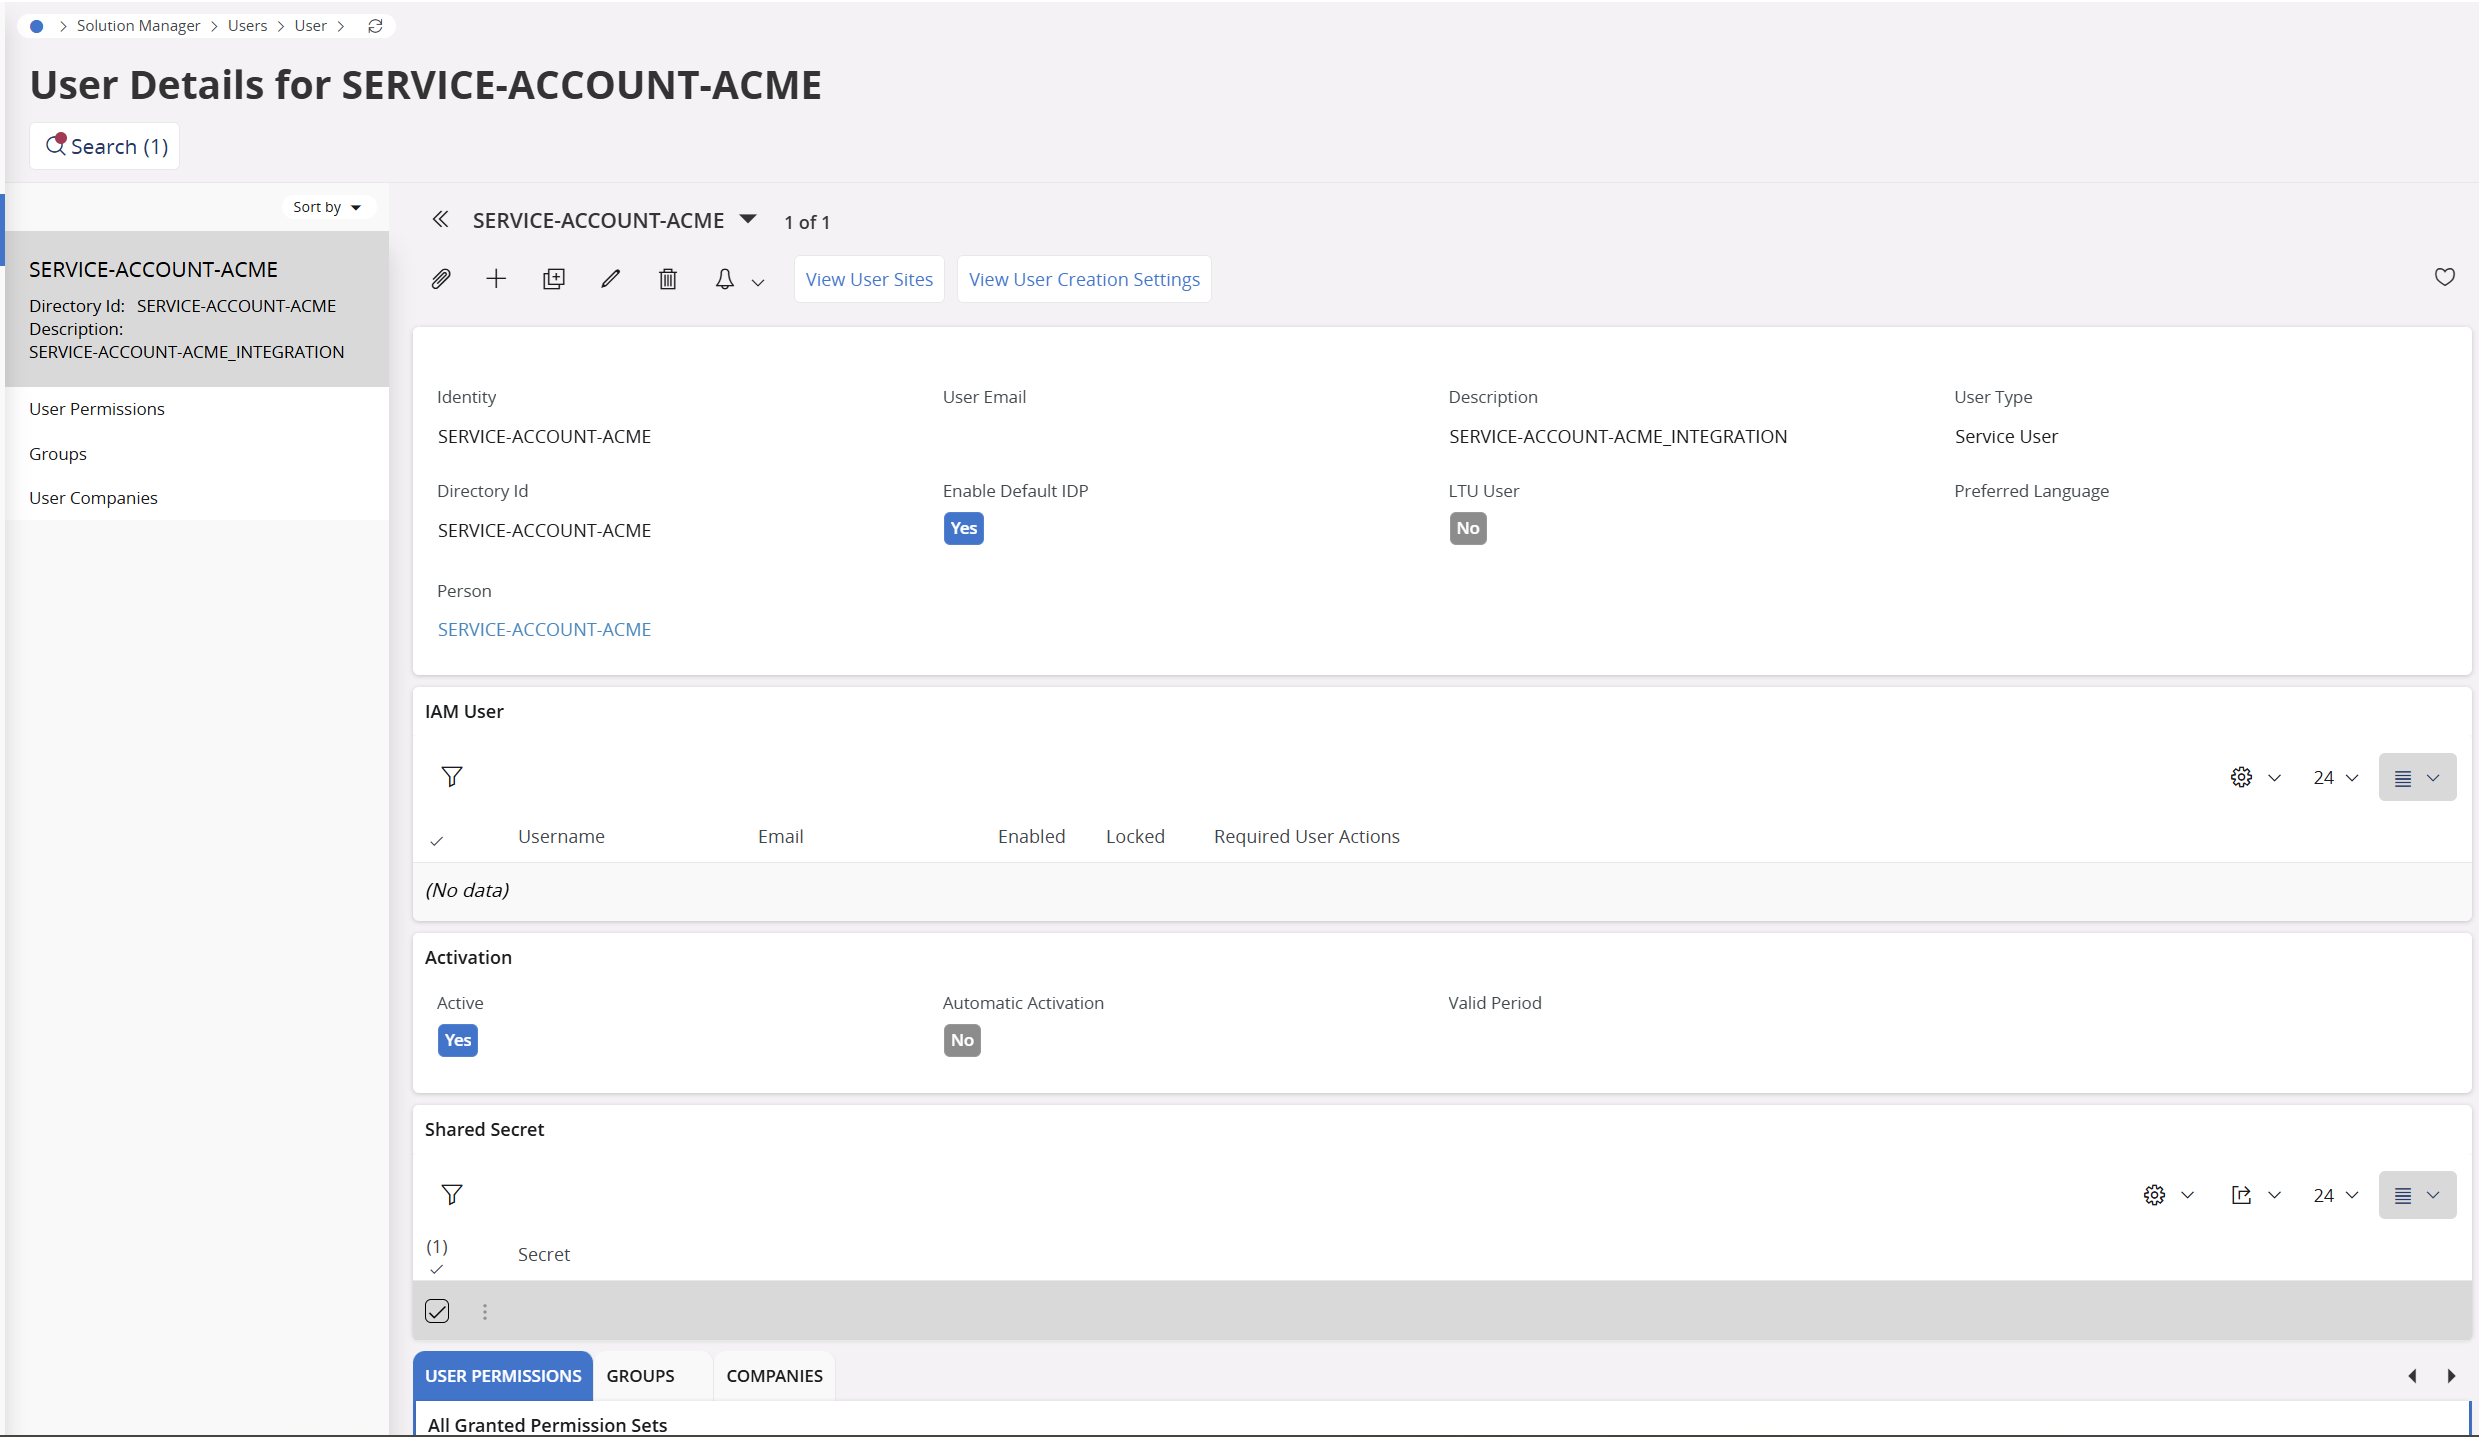Screen dimensions: 2479x1437
Task: Click the filter funnel in IAM User section
Action: click(x=452, y=777)
